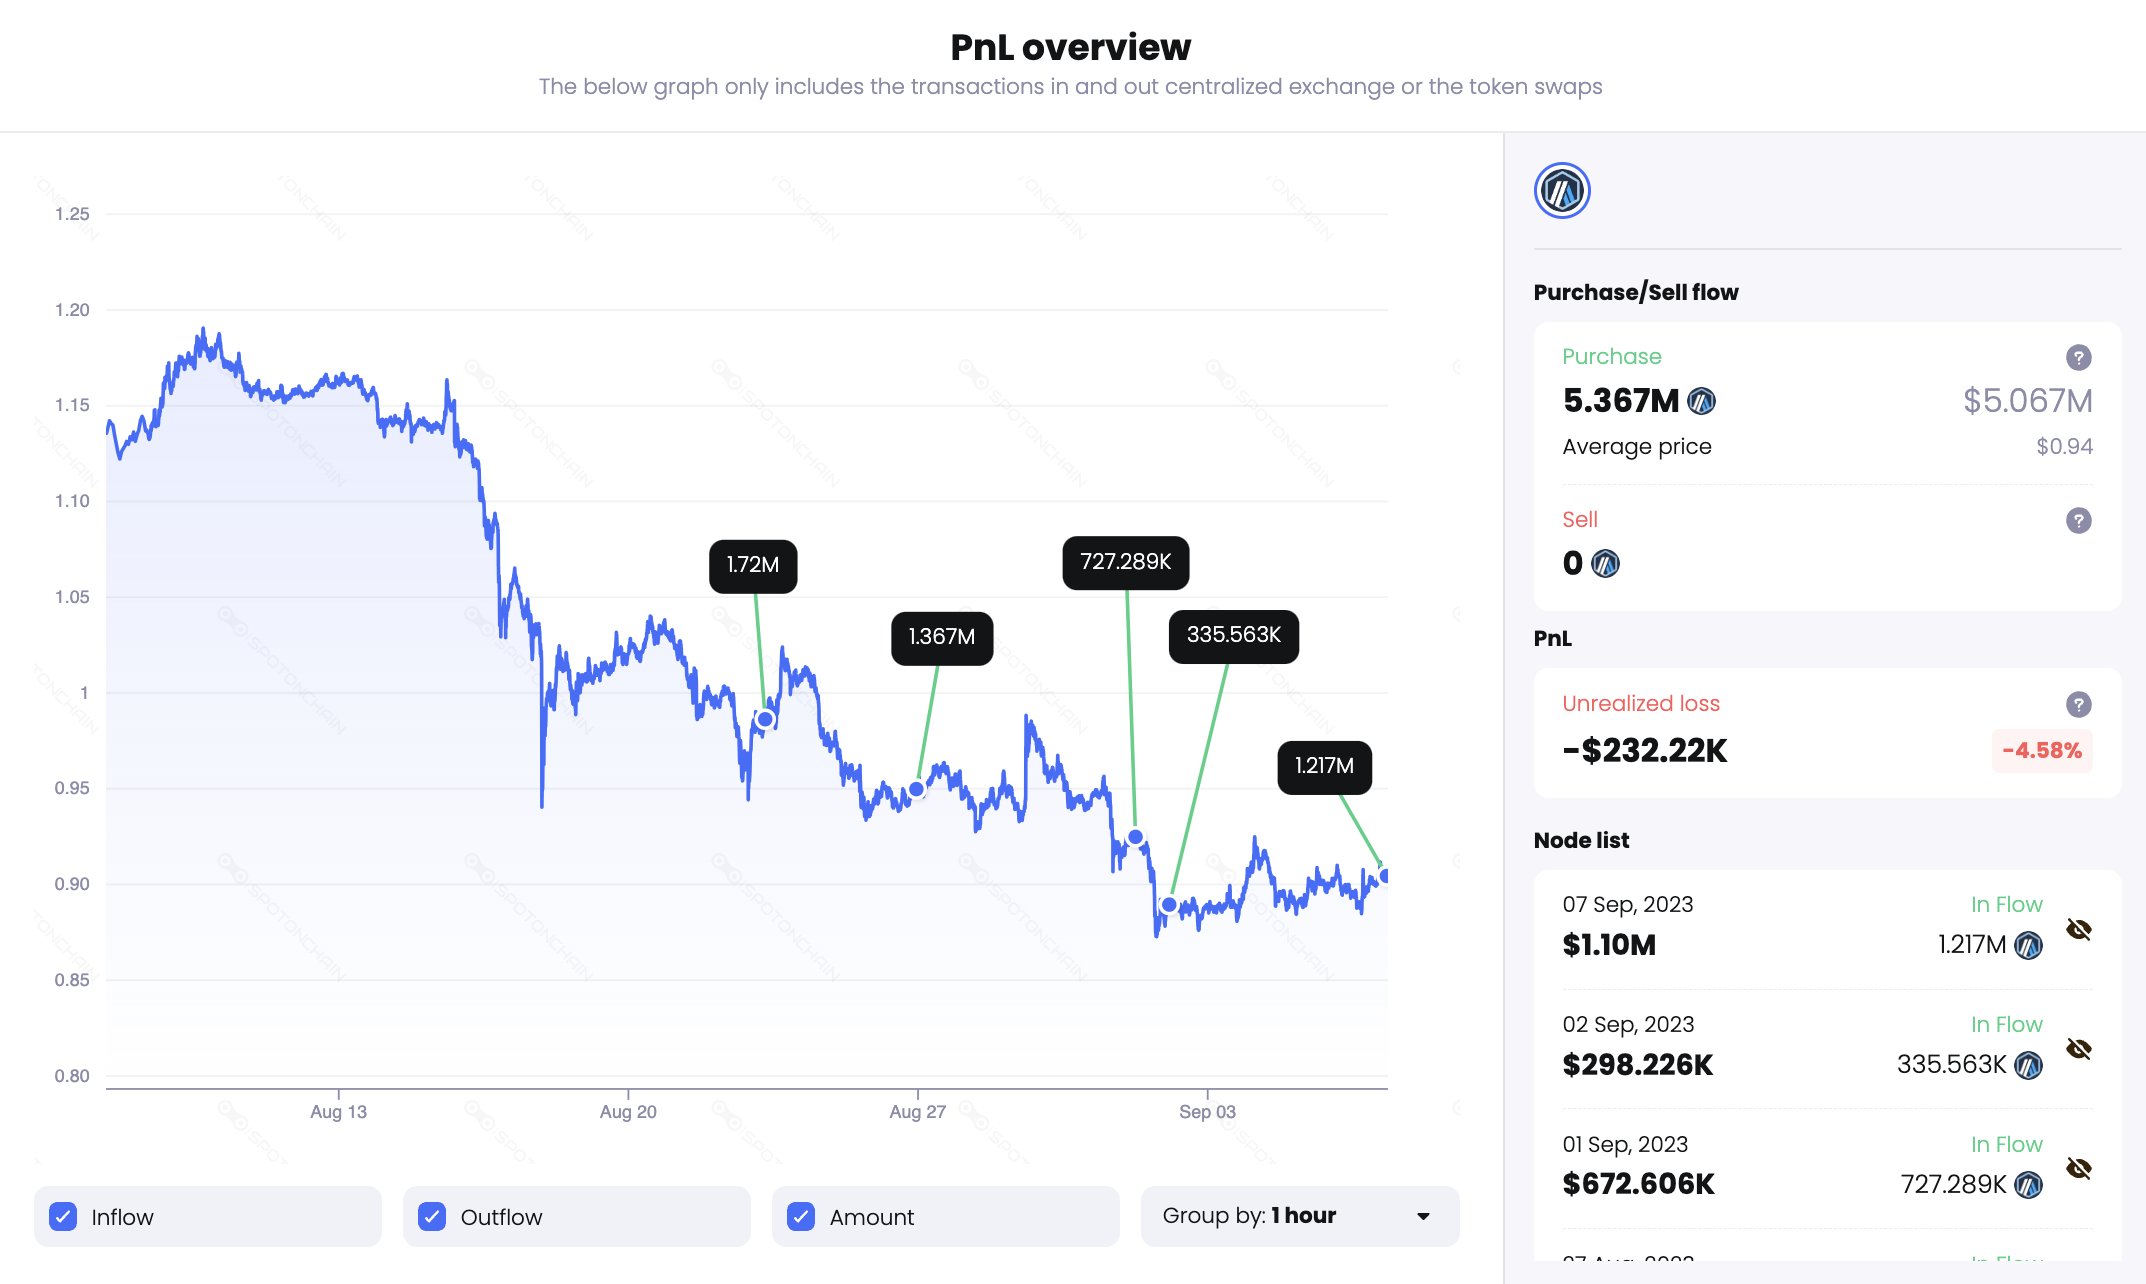
Task: Toggle the Amount checkbox
Action: coord(801,1217)
